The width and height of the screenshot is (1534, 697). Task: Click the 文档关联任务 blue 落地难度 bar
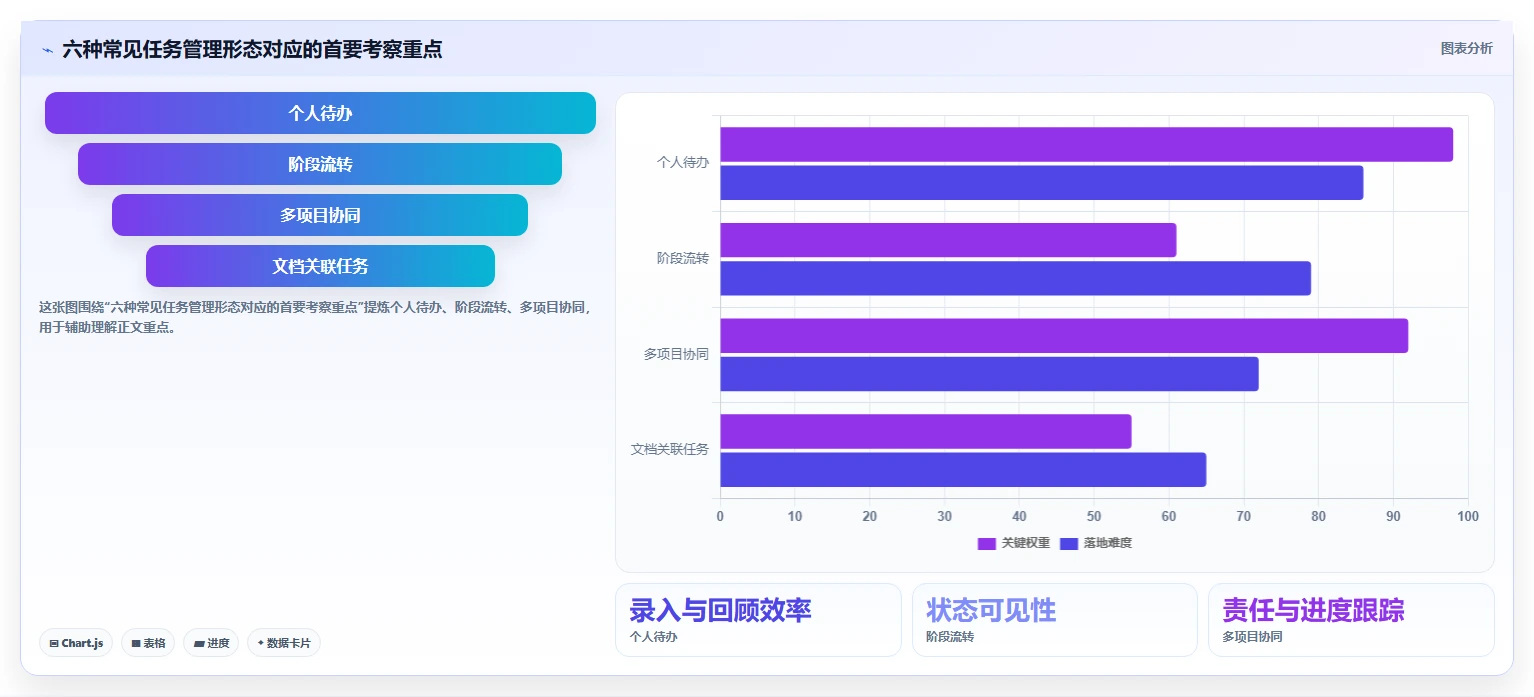(x=963, y=470)
